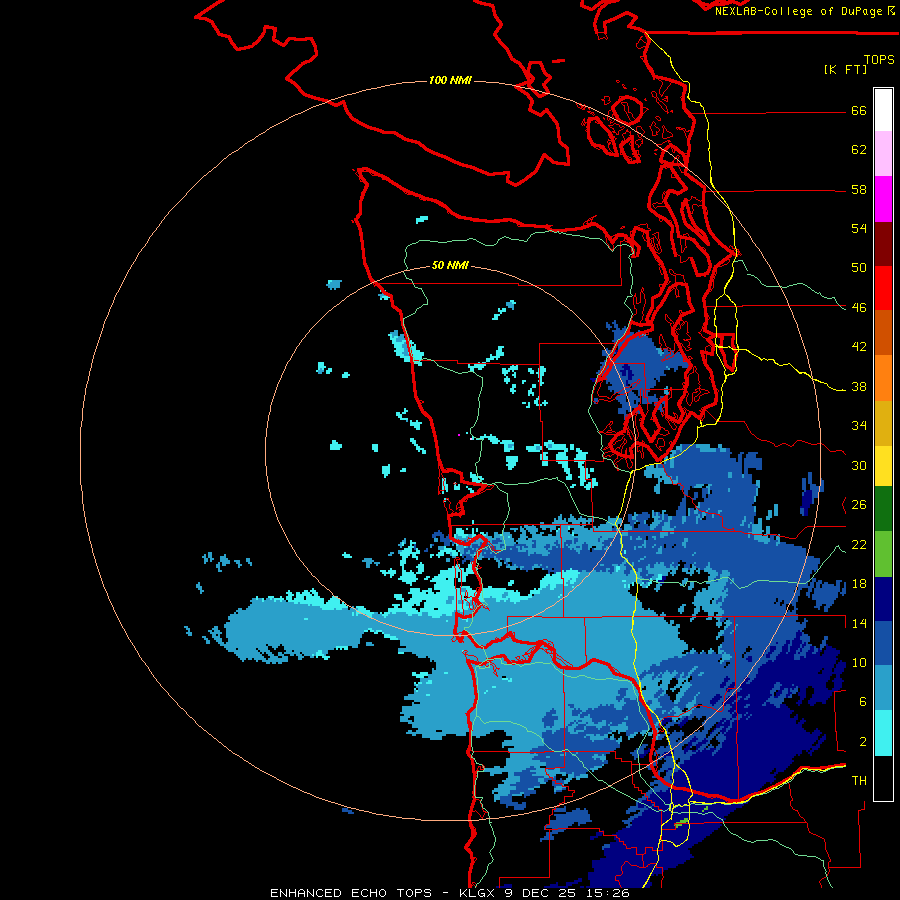Click the "[K FT]" units label
Screen dimensions: 900x900
pyautogui.click(x=845, y=69)
